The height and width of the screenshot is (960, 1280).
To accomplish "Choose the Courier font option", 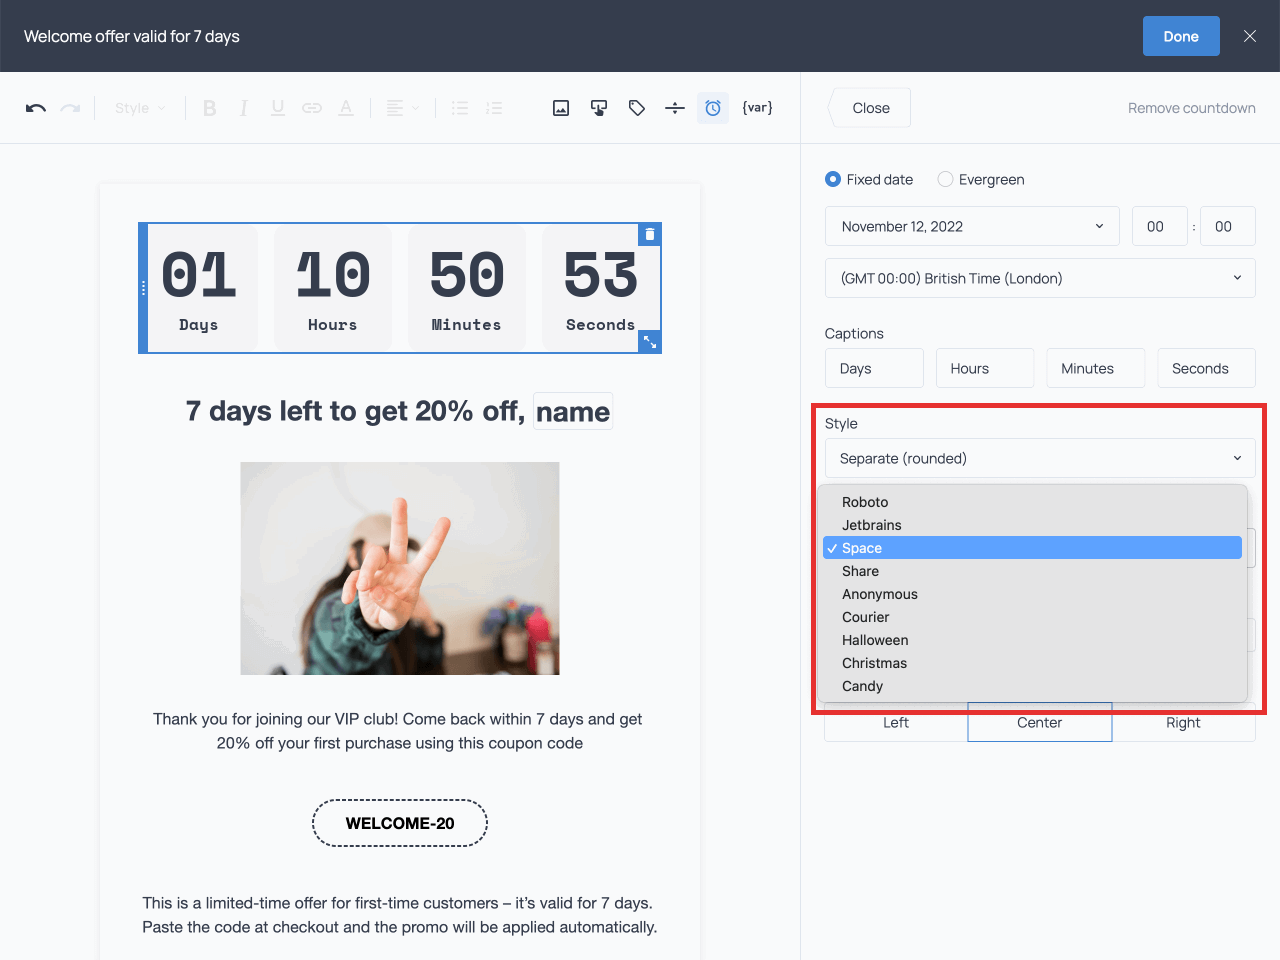I will click(x=1032, y=617).
